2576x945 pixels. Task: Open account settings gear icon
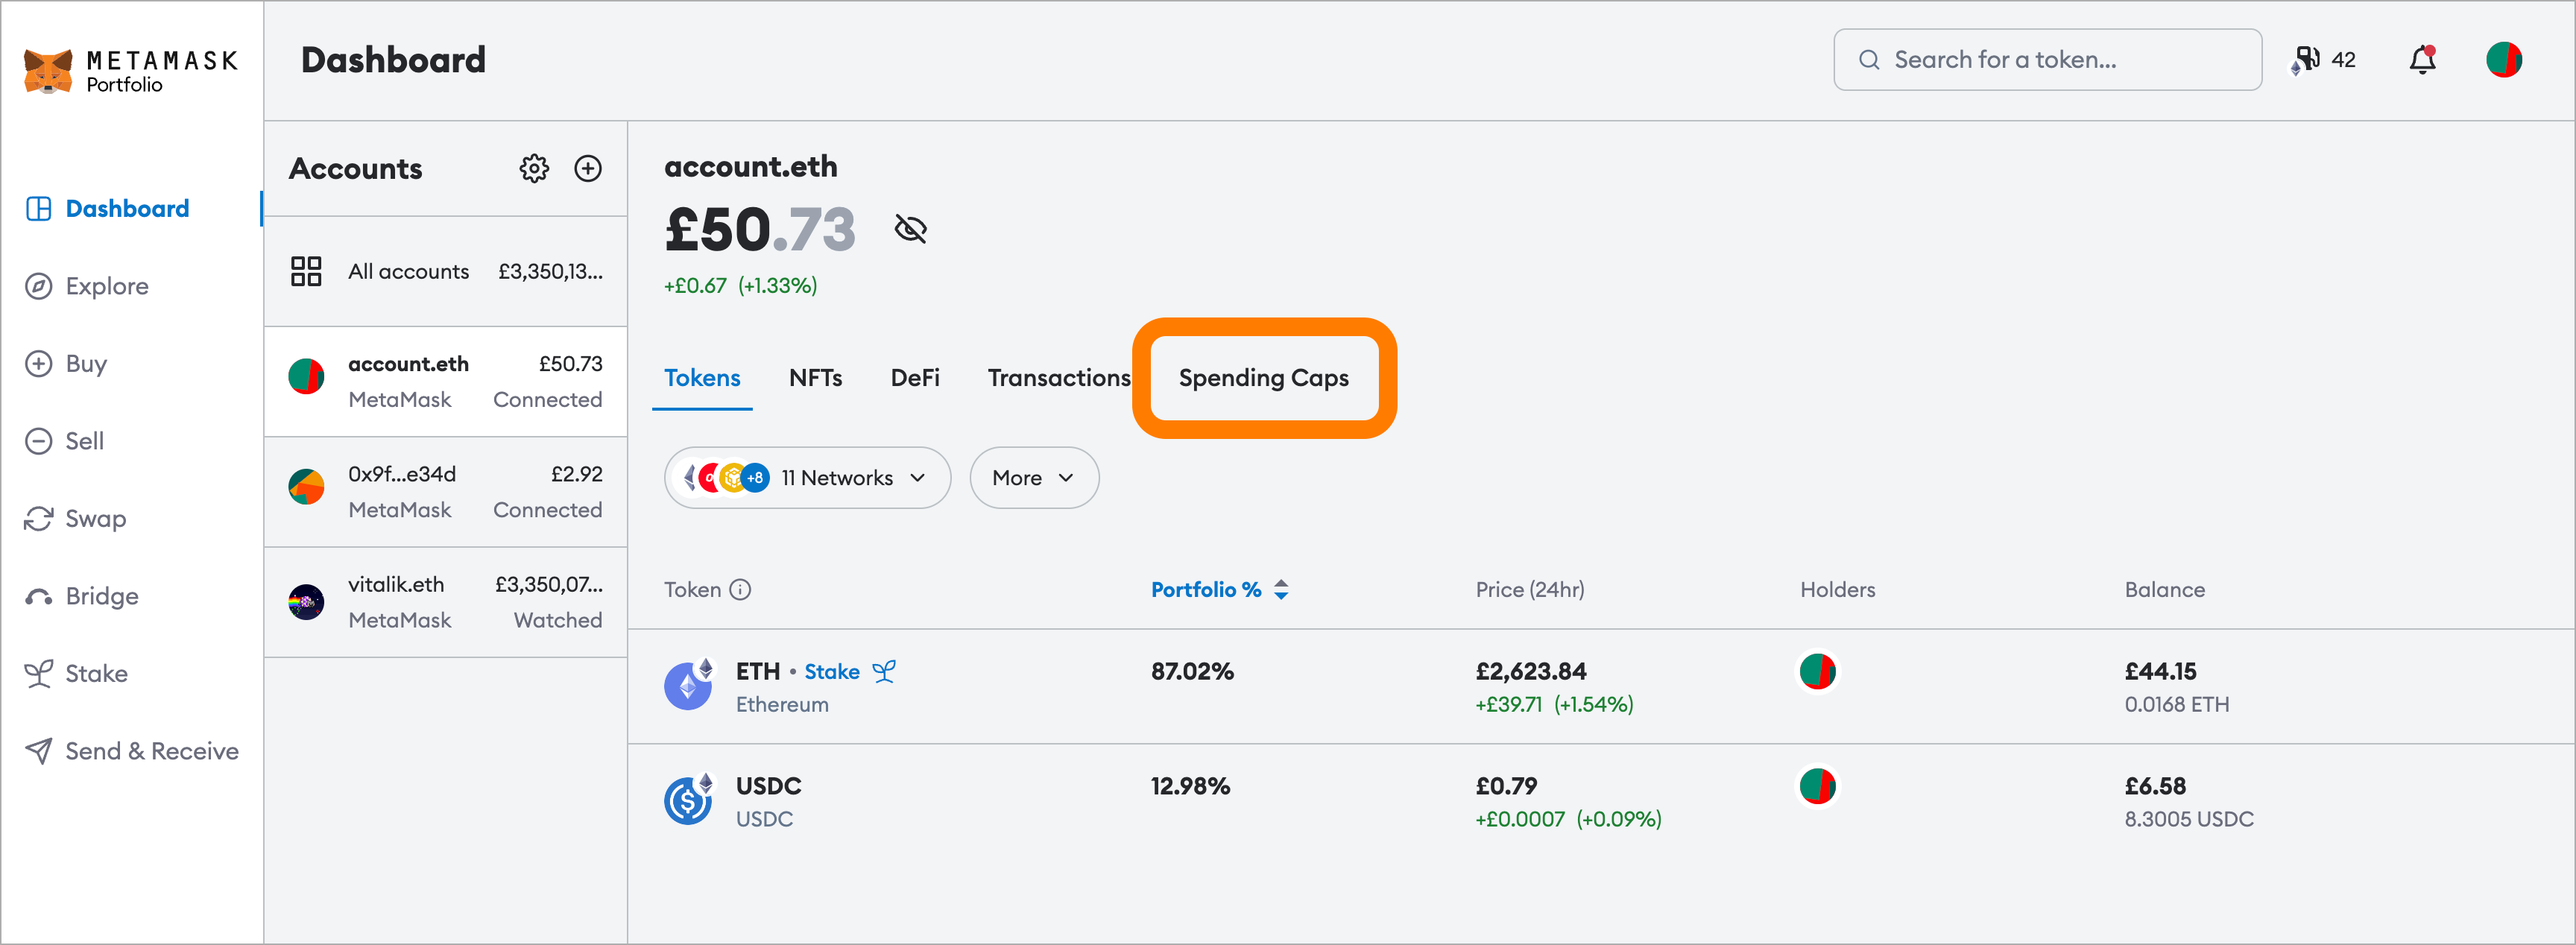tap(534, 168)
